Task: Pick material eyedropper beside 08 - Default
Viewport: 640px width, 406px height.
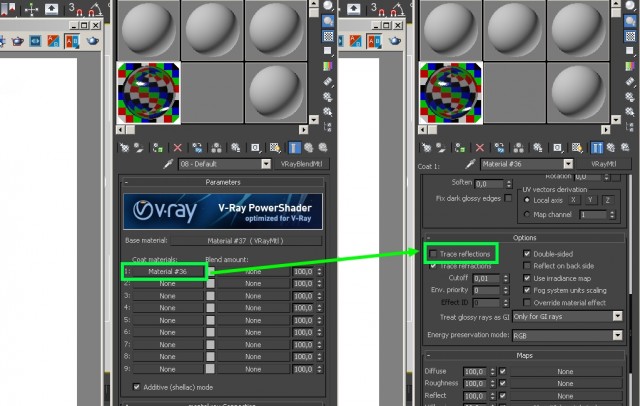Action: tap(168, 164)
